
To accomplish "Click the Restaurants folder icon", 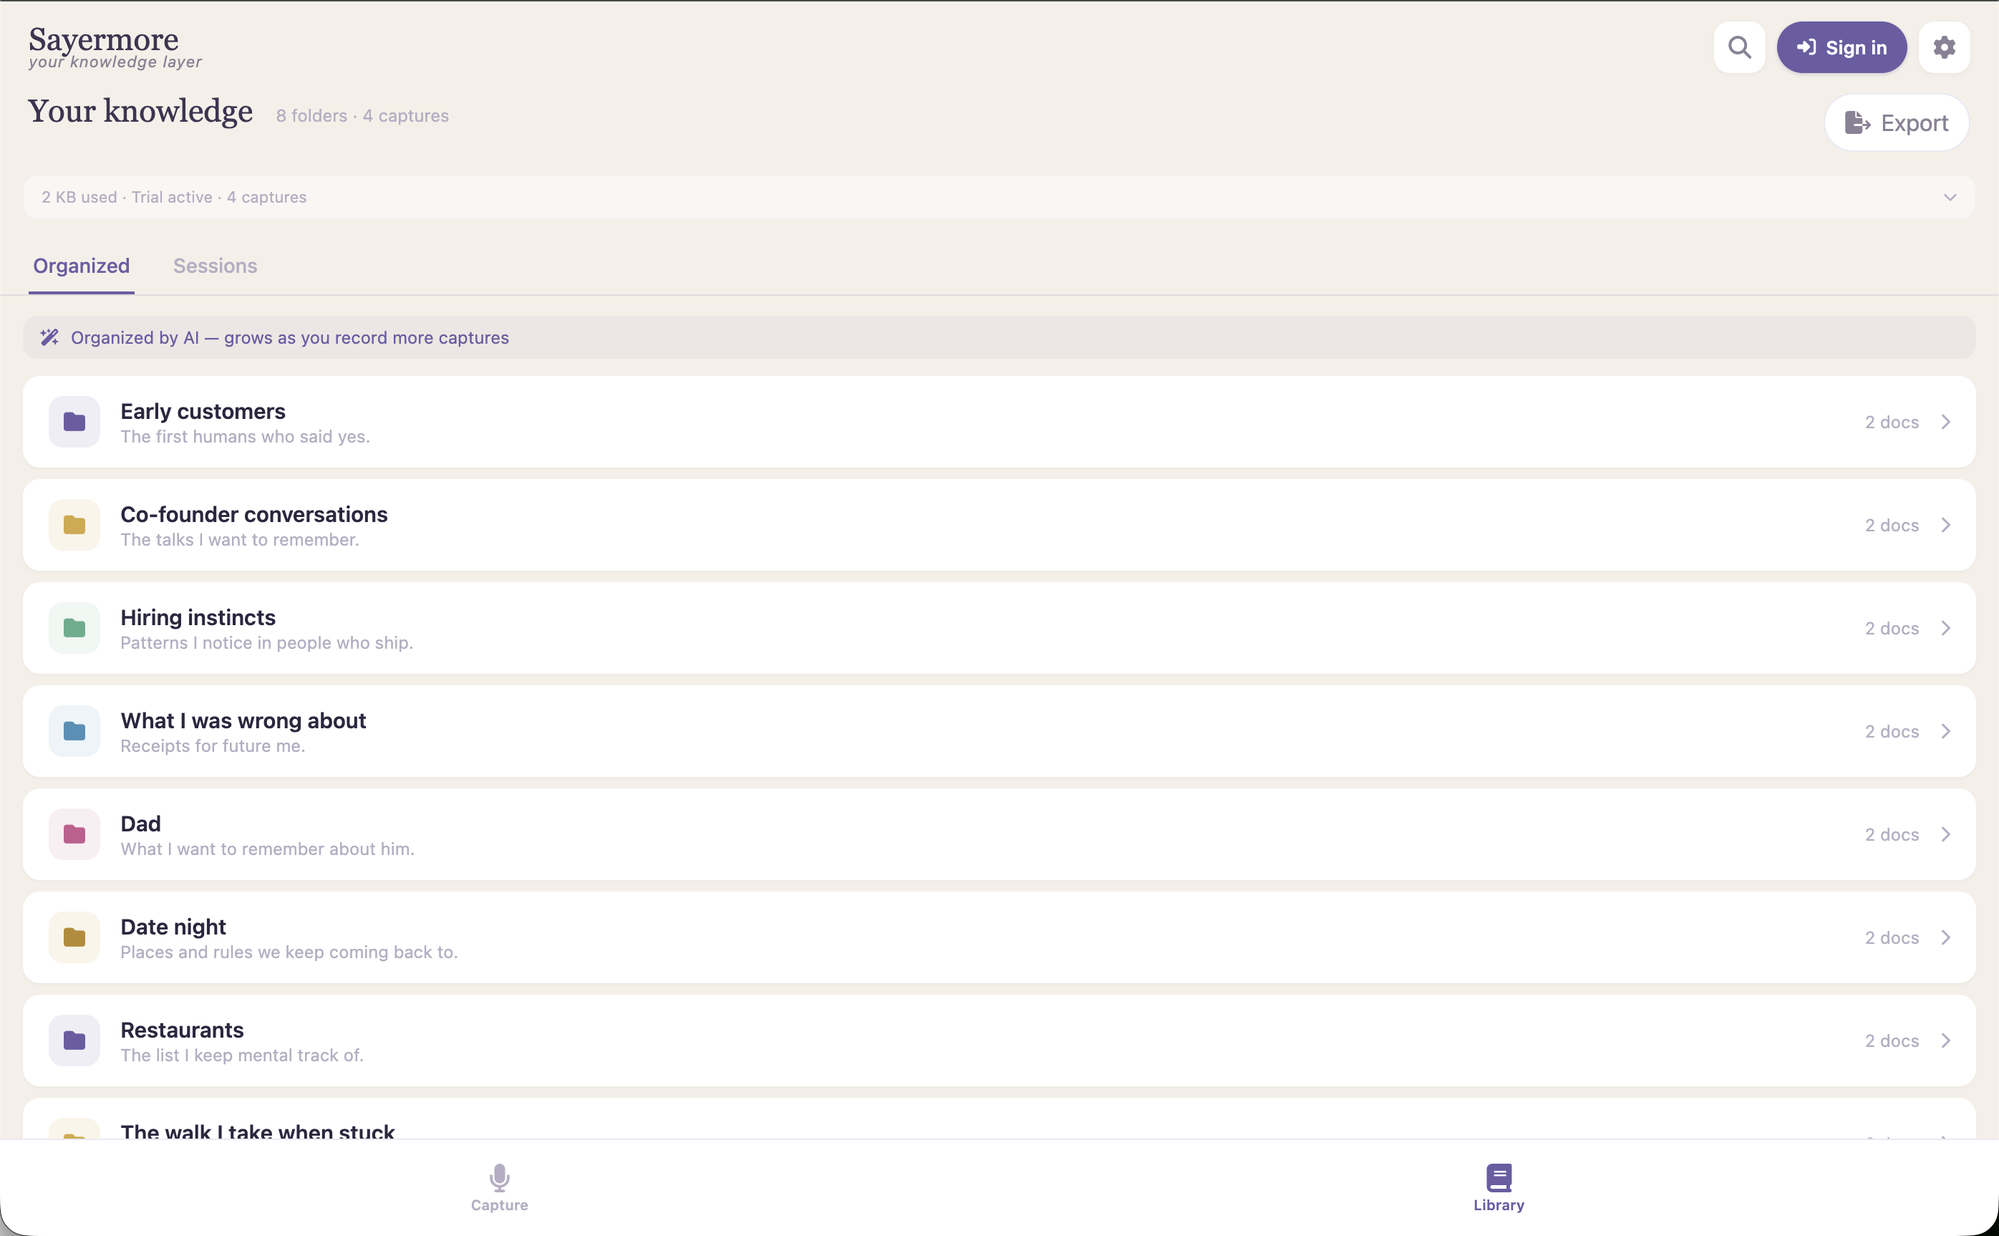I will pyautogui.click(x=74, y=1040).
